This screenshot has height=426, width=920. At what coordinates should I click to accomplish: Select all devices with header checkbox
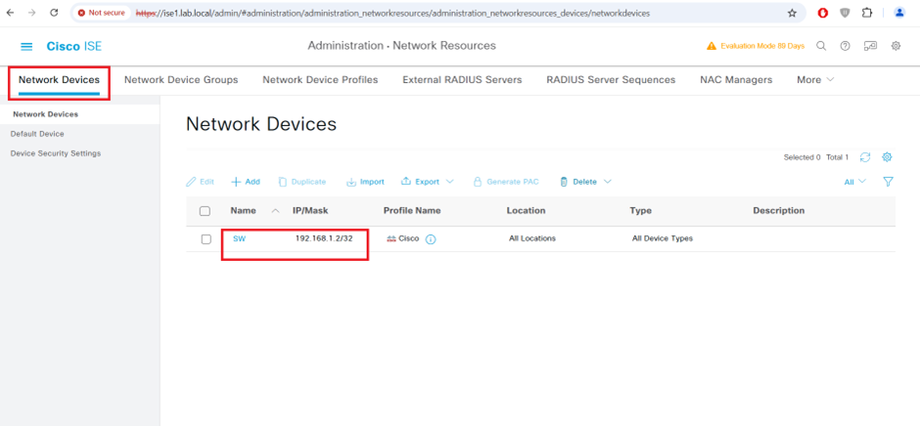[x=205, y=211]
